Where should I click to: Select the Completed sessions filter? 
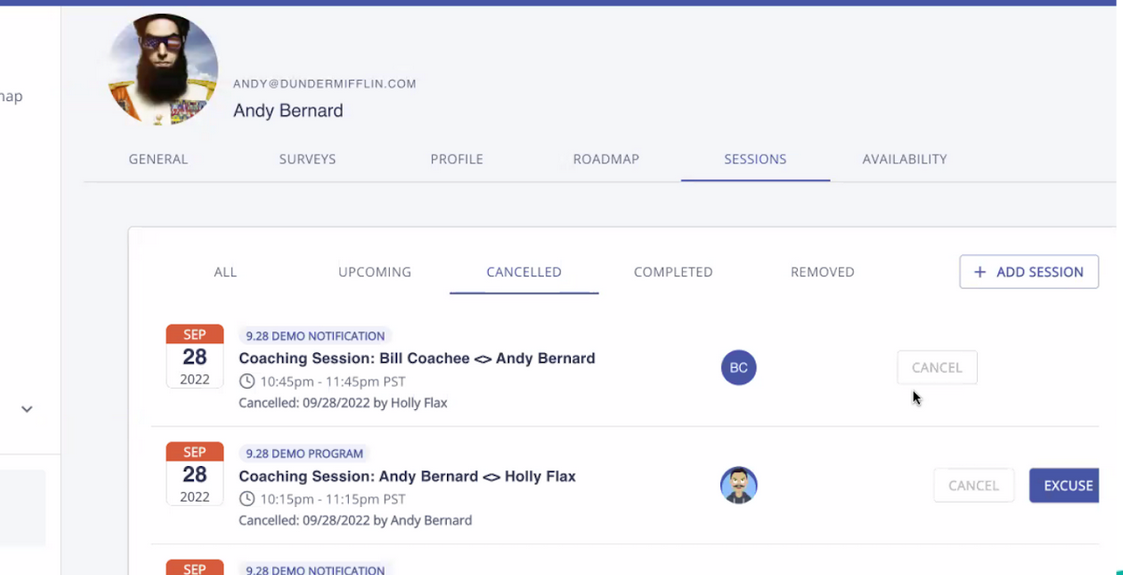click(673, 272)
